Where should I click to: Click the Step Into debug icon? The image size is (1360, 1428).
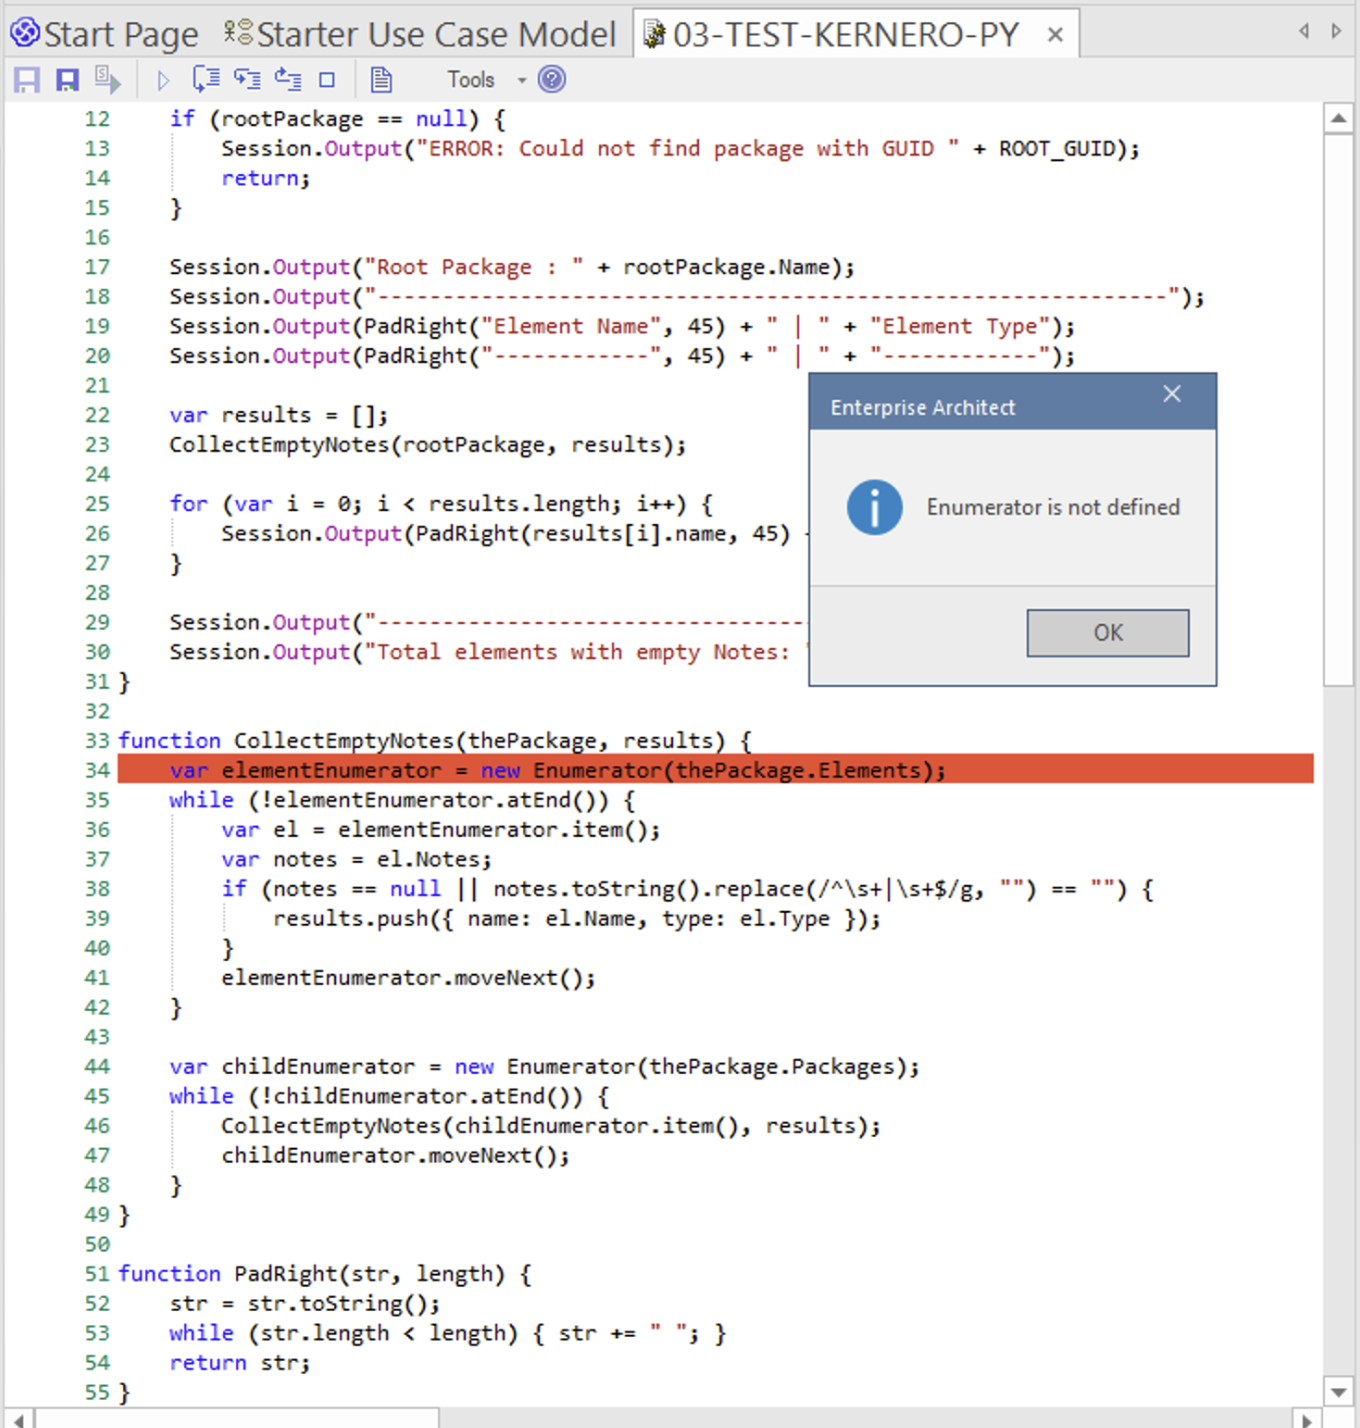coord(247,79)
